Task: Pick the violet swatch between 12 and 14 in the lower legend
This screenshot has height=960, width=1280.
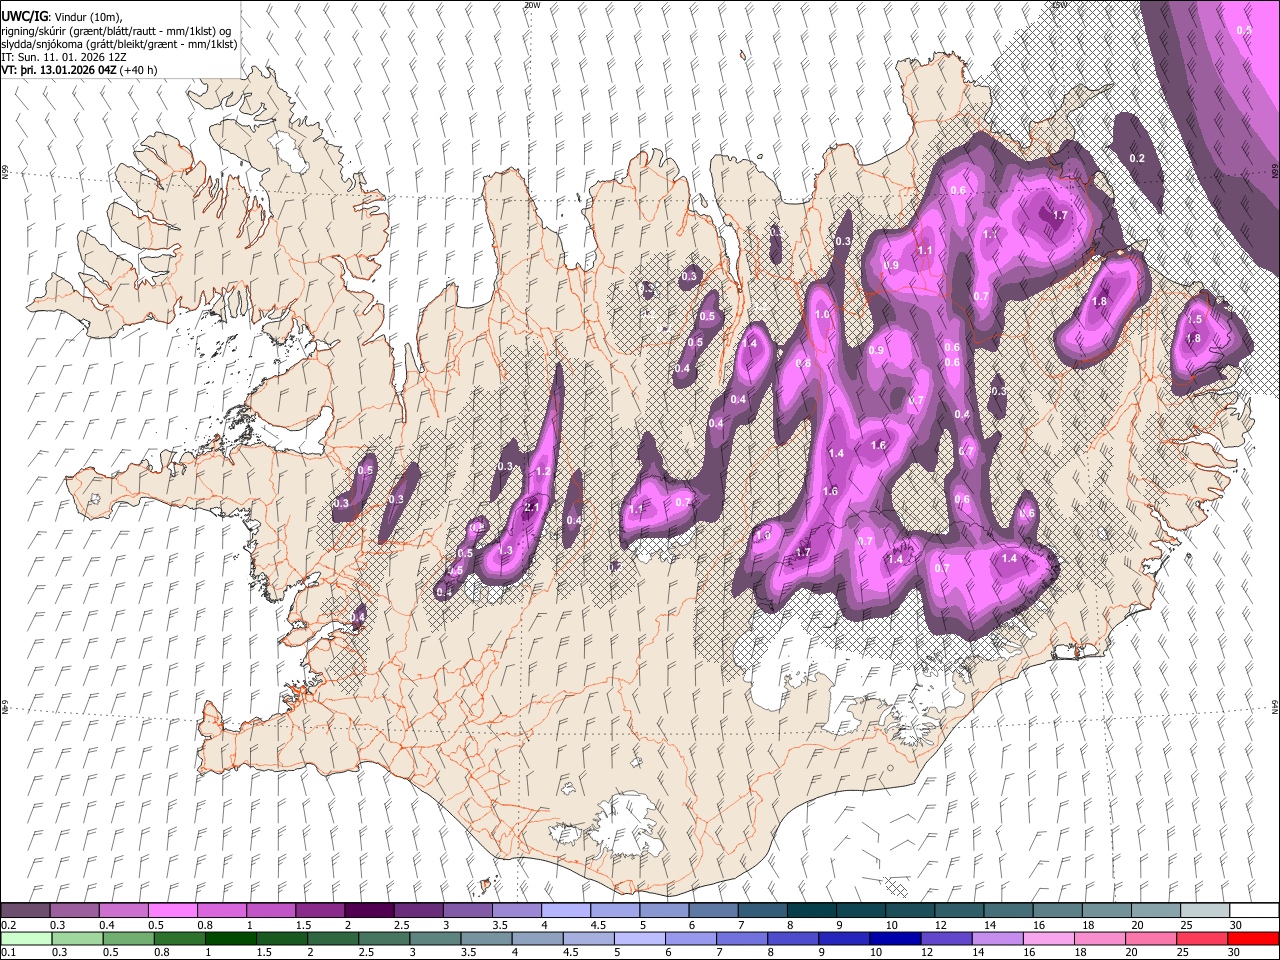Action: coord(946,939)
